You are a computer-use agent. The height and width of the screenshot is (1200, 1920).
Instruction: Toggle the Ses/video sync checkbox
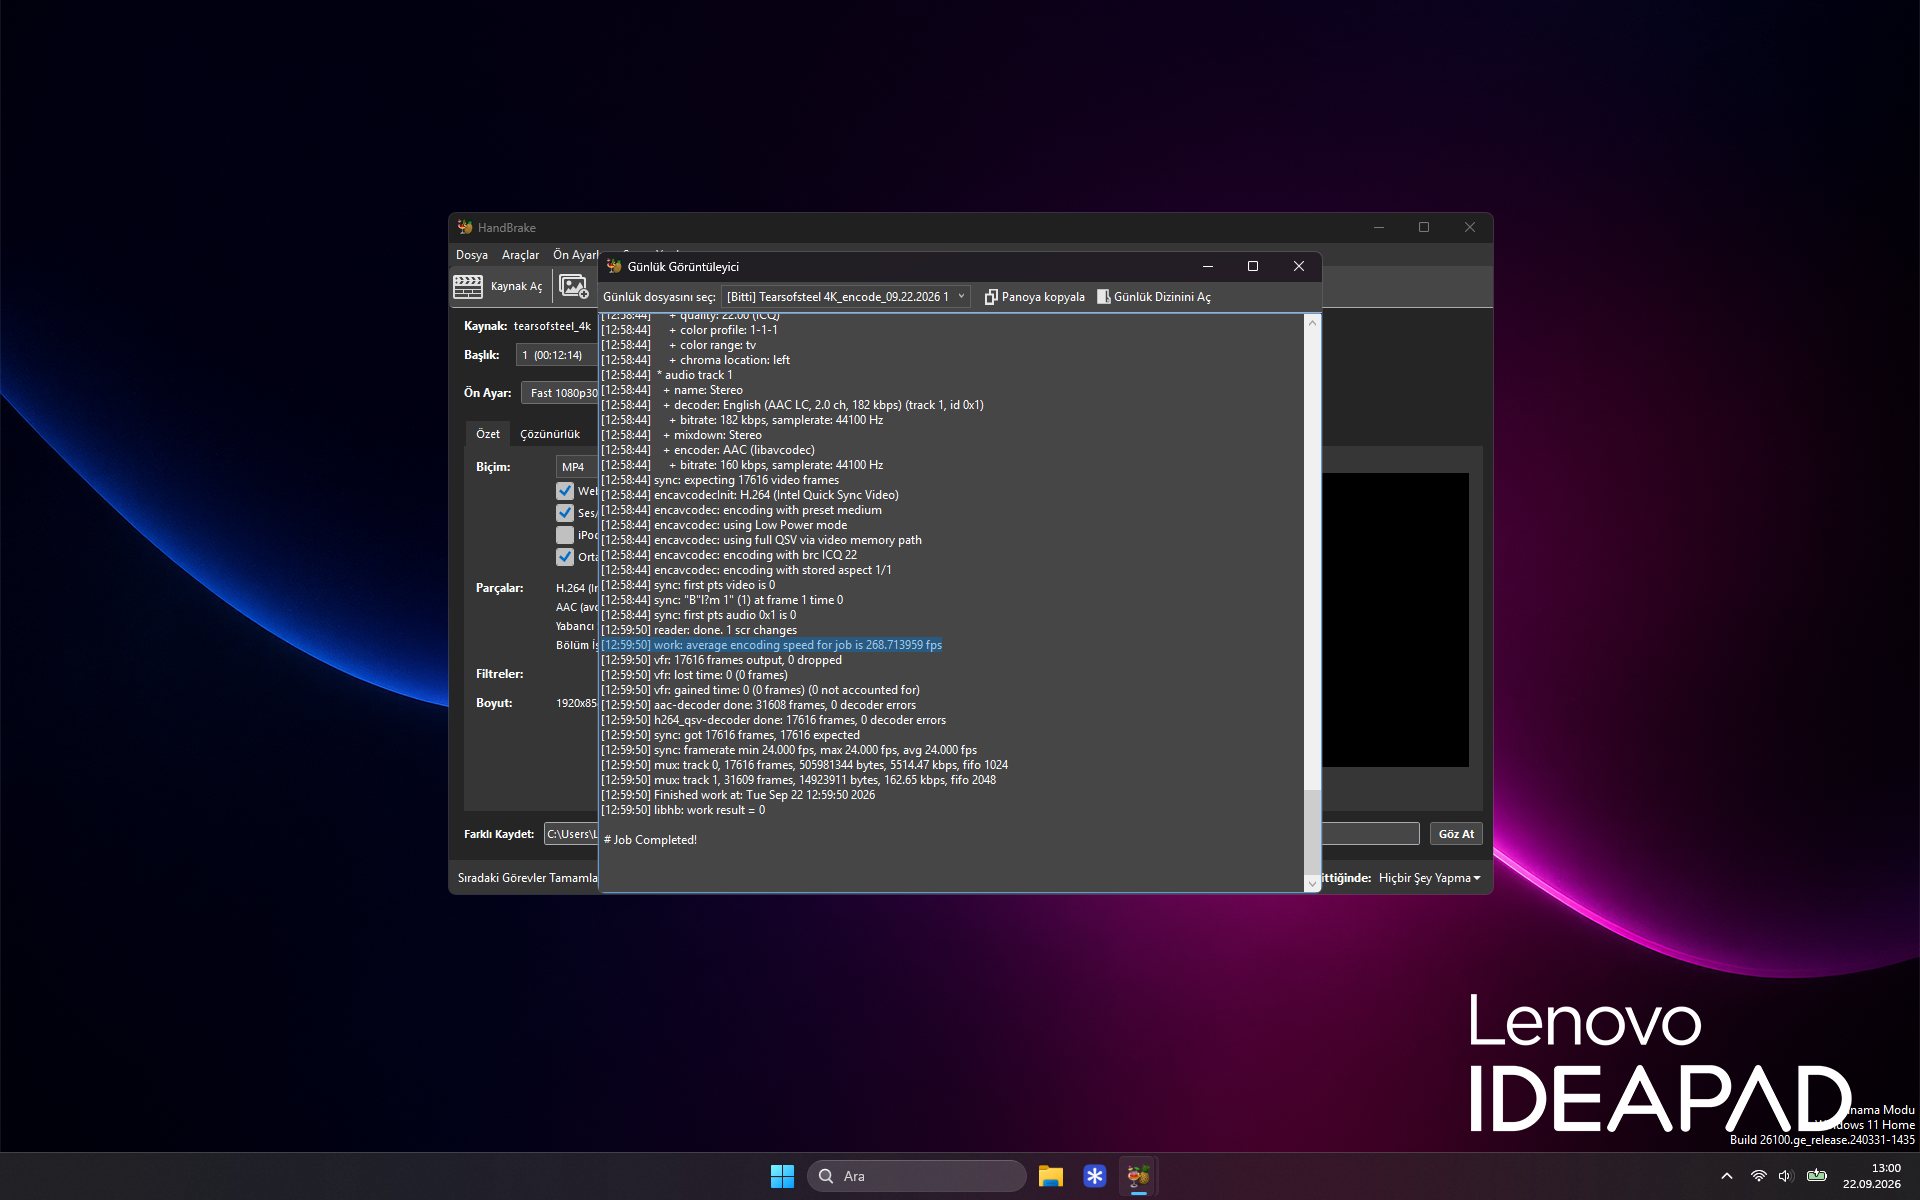point(565,513)
